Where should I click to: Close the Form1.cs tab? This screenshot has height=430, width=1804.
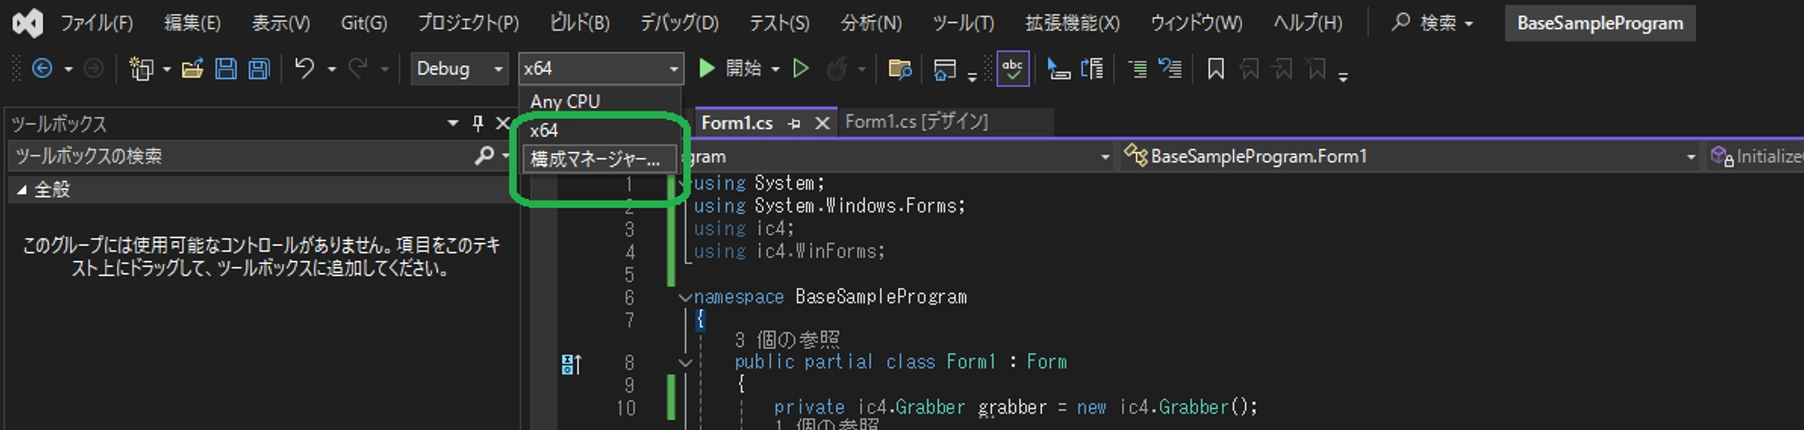[x=822, y=123]
